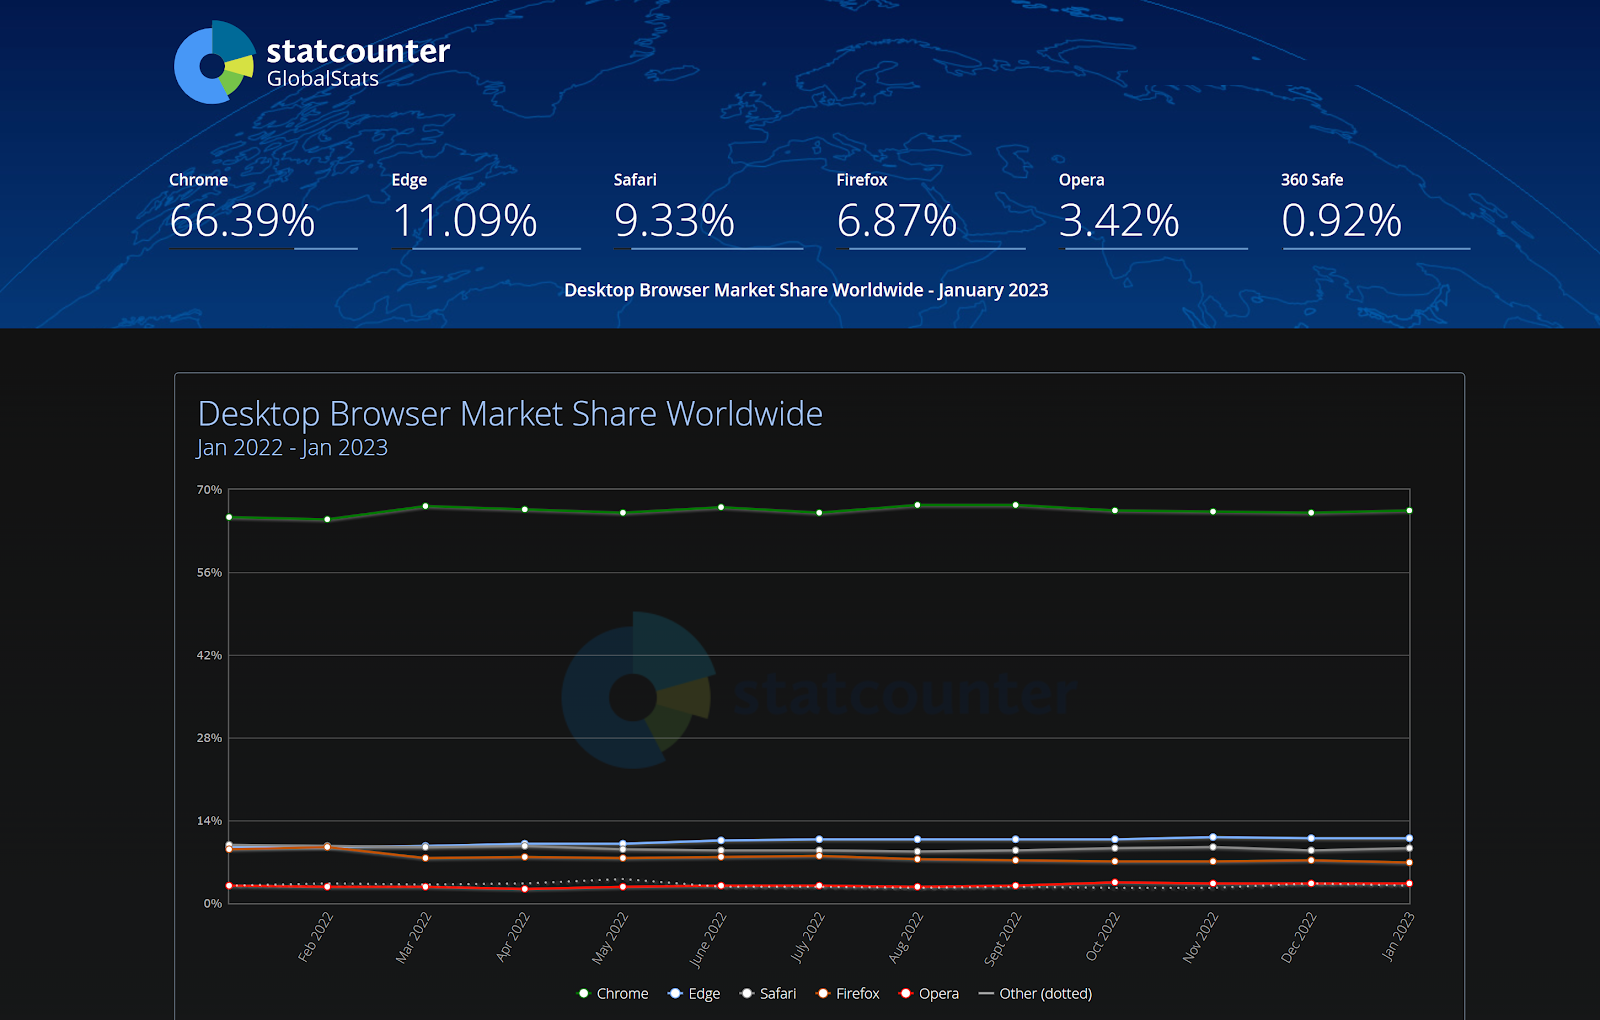1600x1020 pixels.
Task: Click the 56% y-axis label
Action: point(209,573)
